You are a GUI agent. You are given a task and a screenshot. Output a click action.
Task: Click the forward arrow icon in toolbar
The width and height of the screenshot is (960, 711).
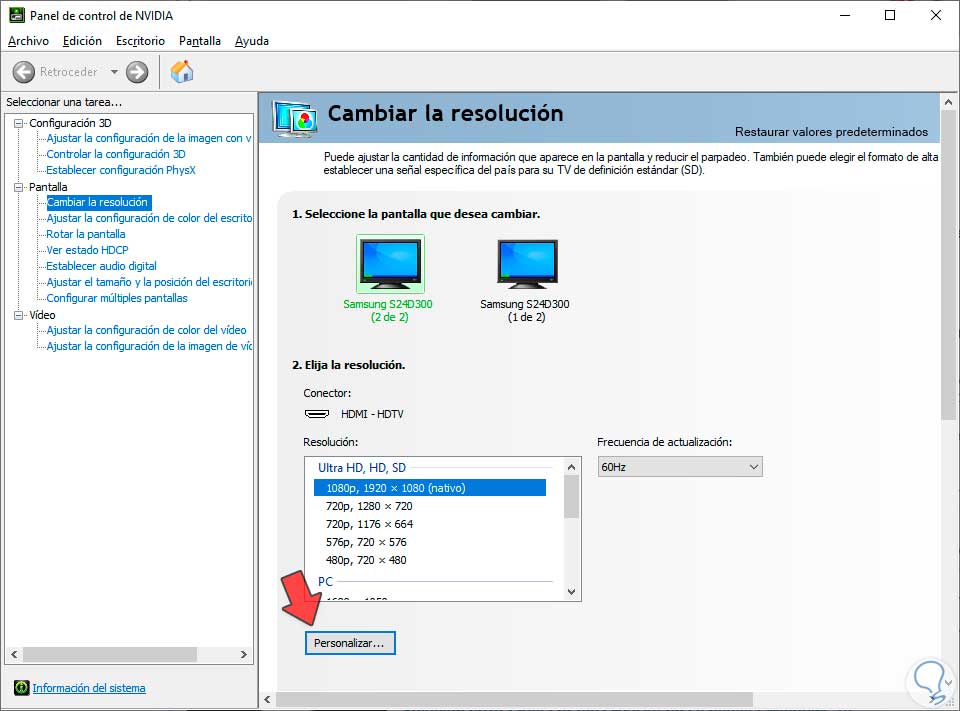point(137,72)
